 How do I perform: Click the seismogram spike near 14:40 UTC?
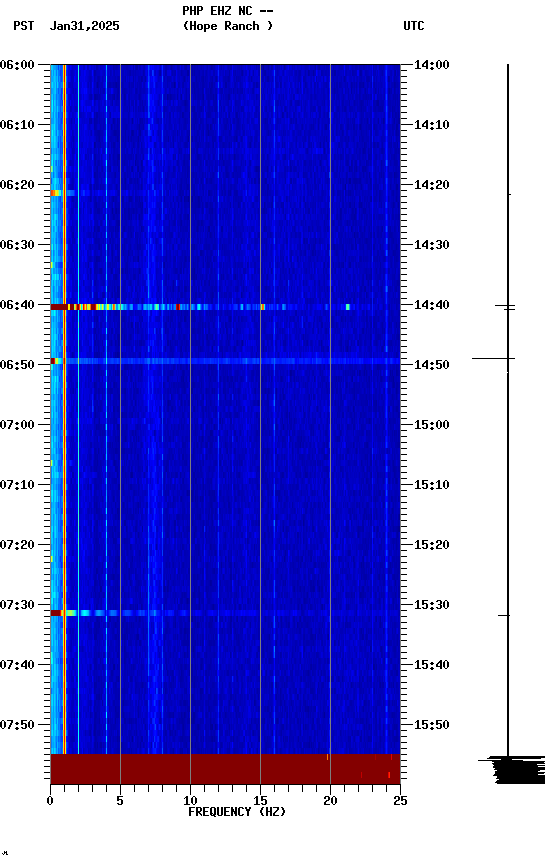pos(505,307)
